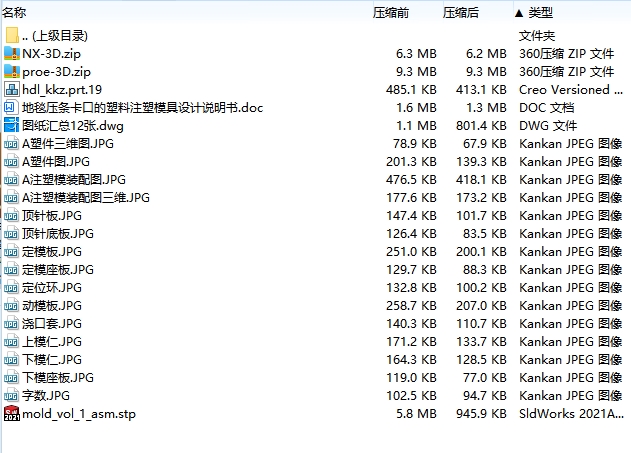Viewport: 631px width, 453px height.
Task: Click the hdl_kkz.prt.19 Creo file icon
Action: [x=12, y=89]
